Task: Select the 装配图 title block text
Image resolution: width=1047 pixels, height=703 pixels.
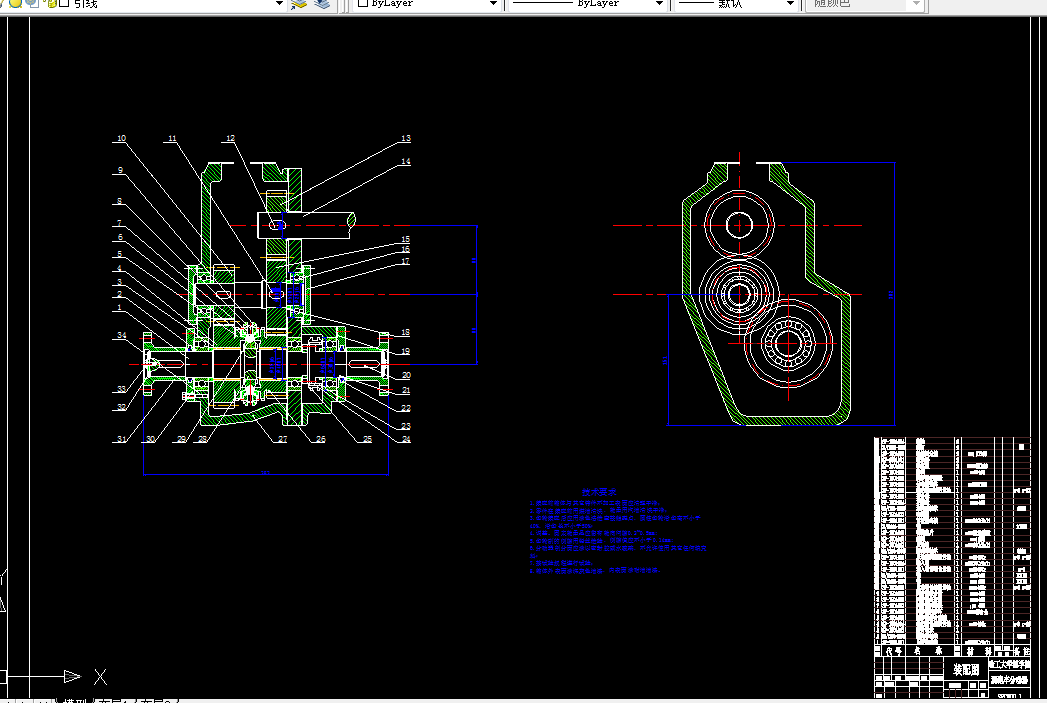Action: (966, 670)
